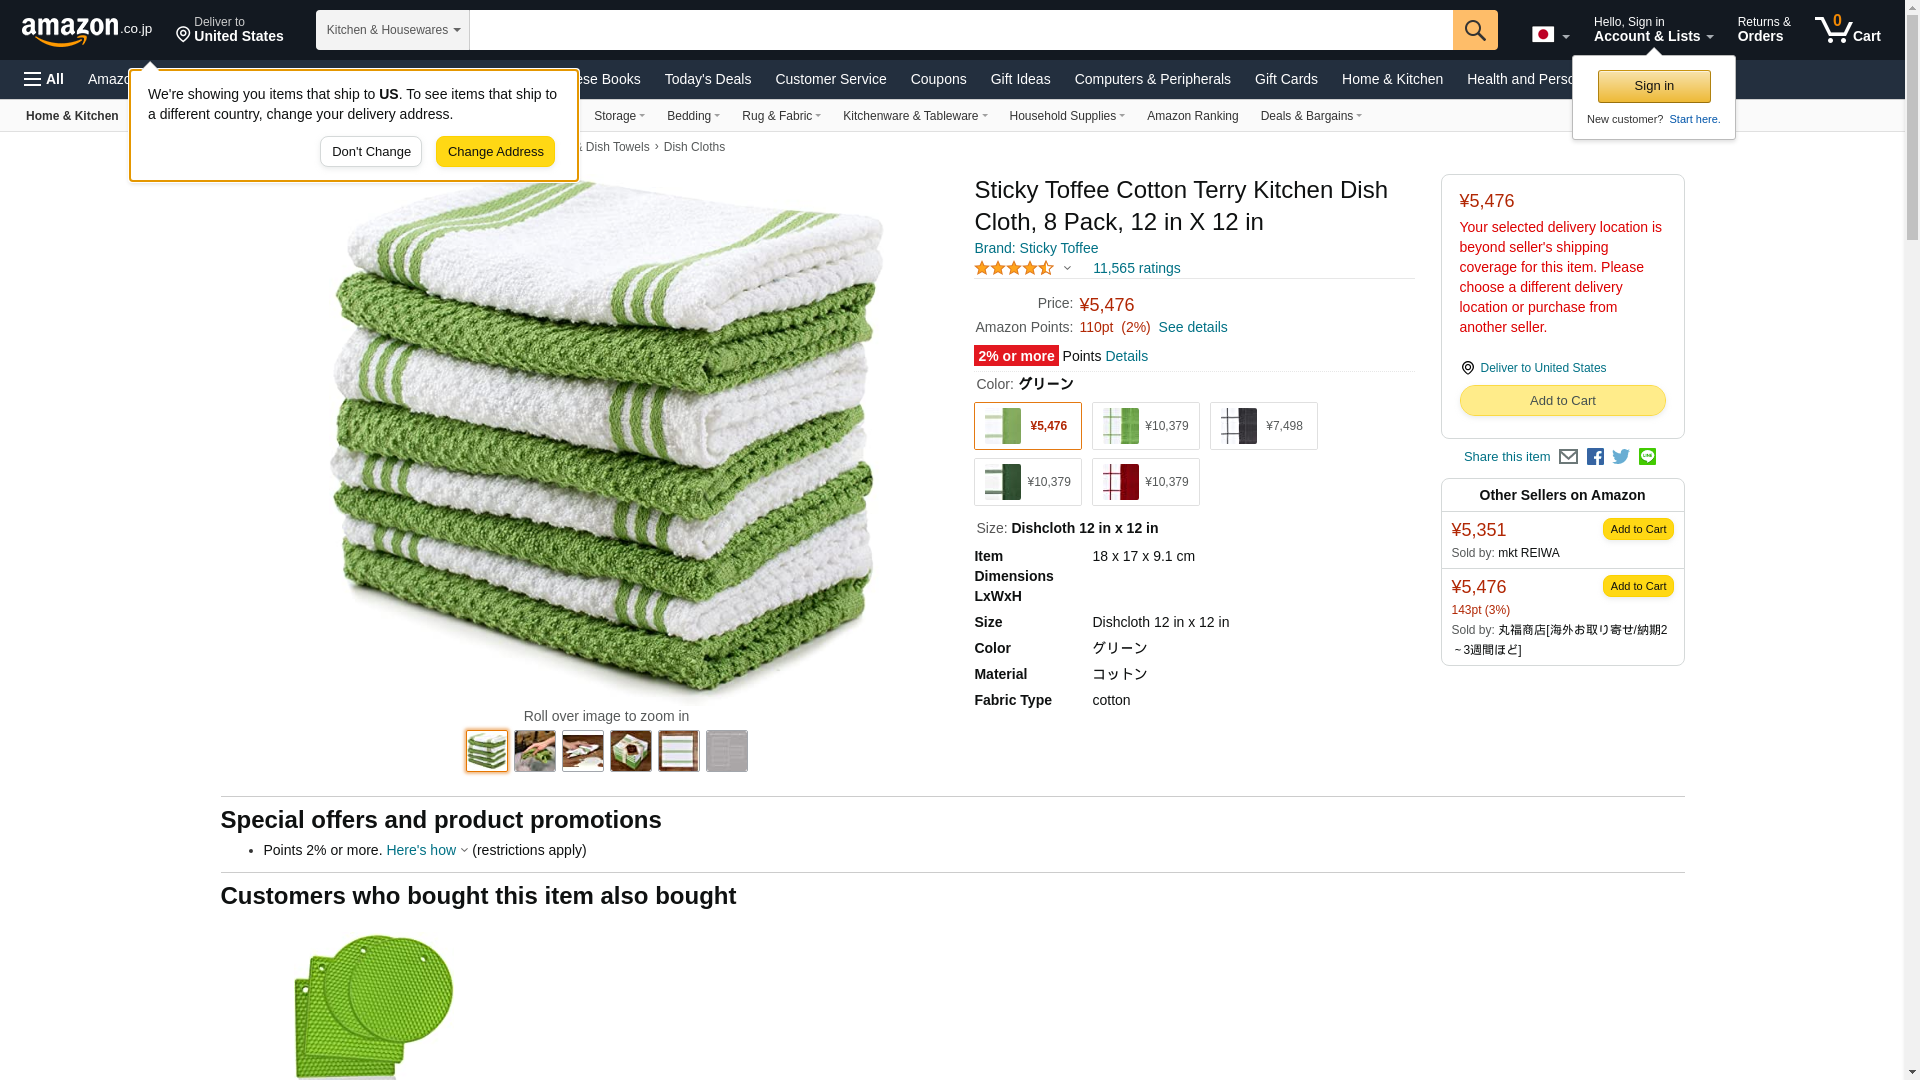This screenshot has height=1080, width=1920.
Task: Choose the dark green ¥10,379 color variant
Action: [1027, 482]
